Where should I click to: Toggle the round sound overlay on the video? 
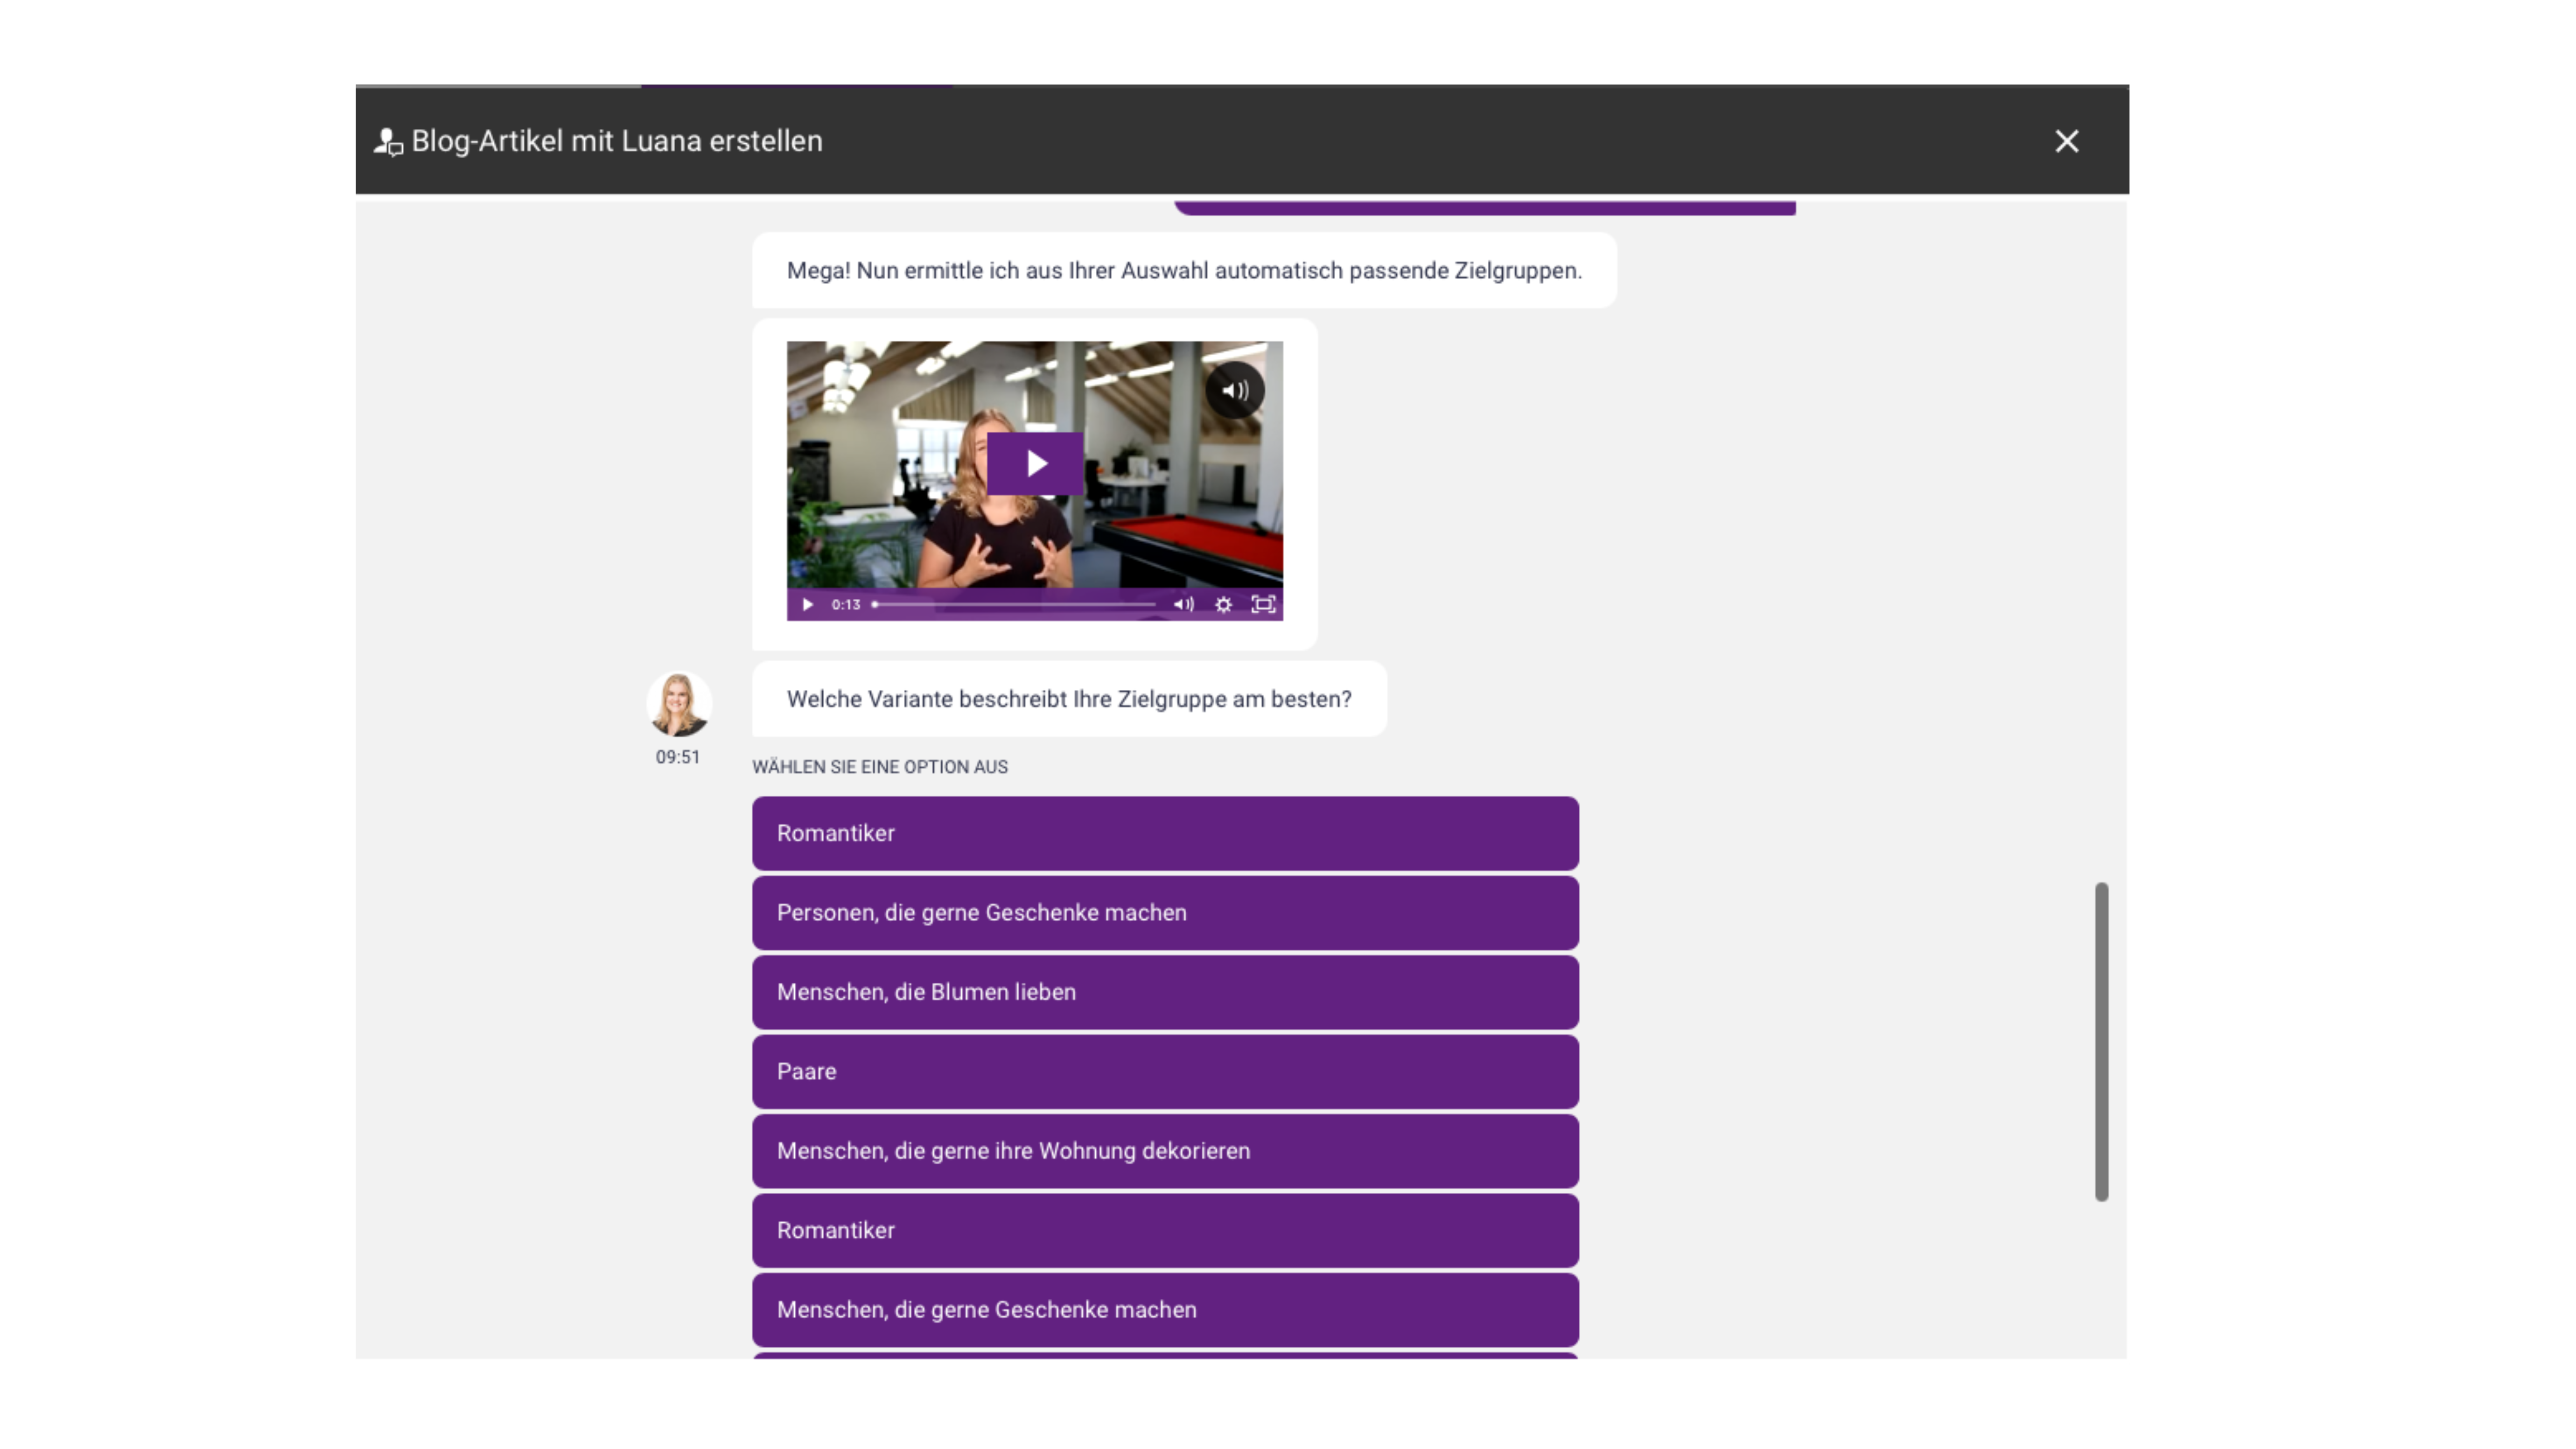tap(1235, 390)
